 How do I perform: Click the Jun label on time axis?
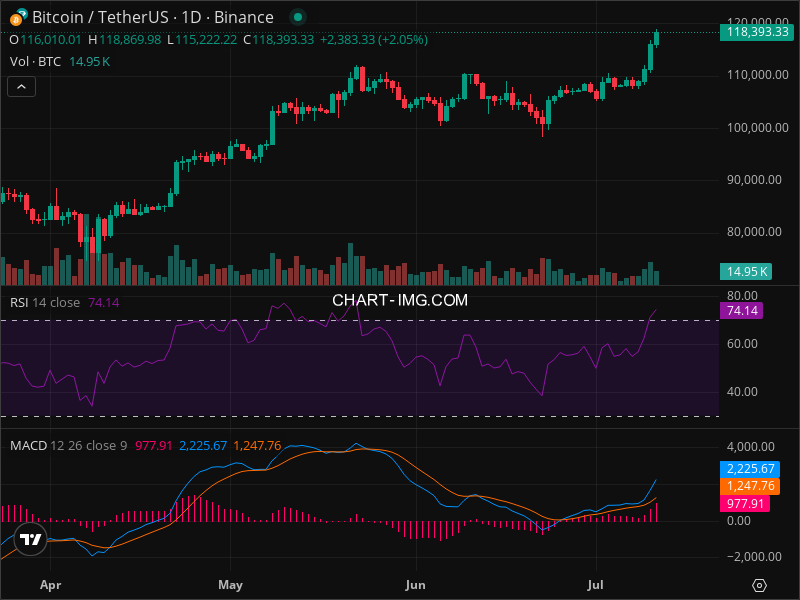(x=415, y=585)
